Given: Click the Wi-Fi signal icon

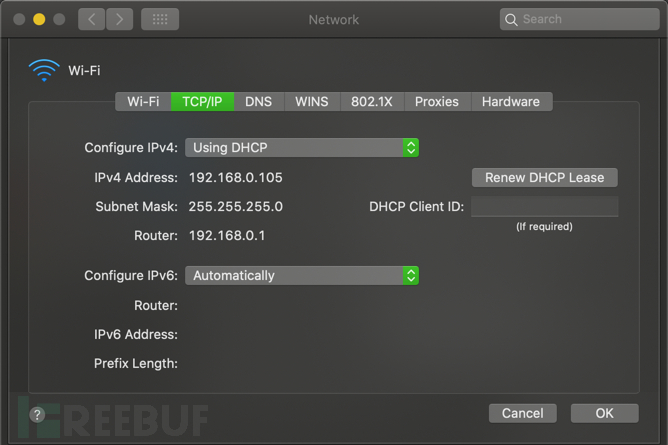Looking at the screenshot, I should tap(44, 70).
